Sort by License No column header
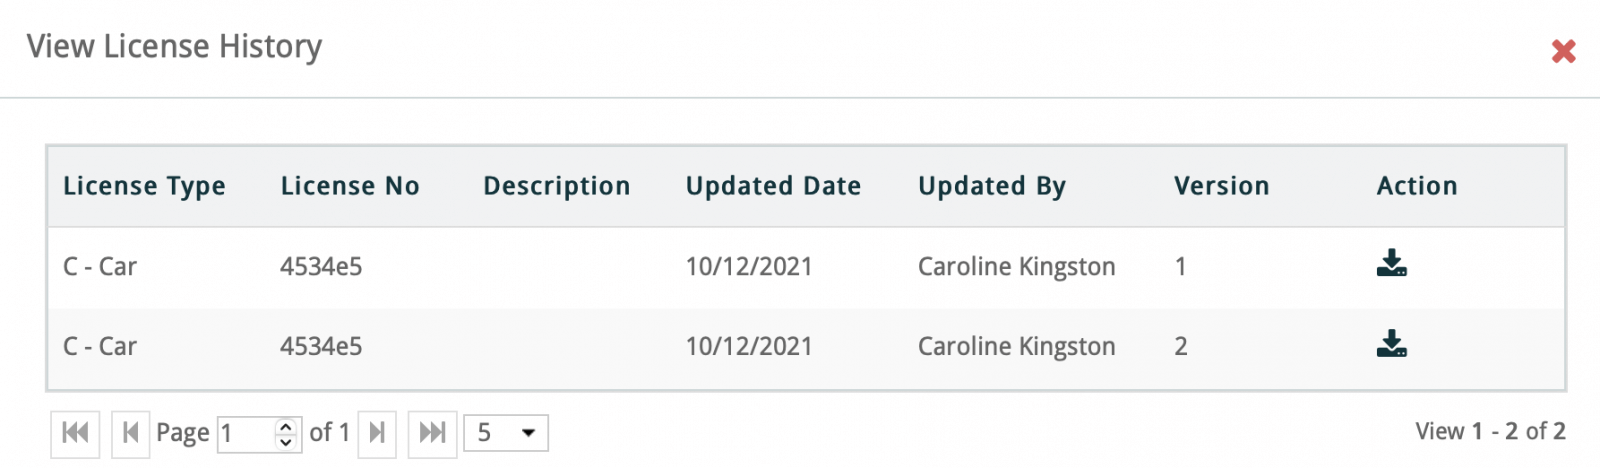Screen dimensions: 1600x468 pos(350,186)
